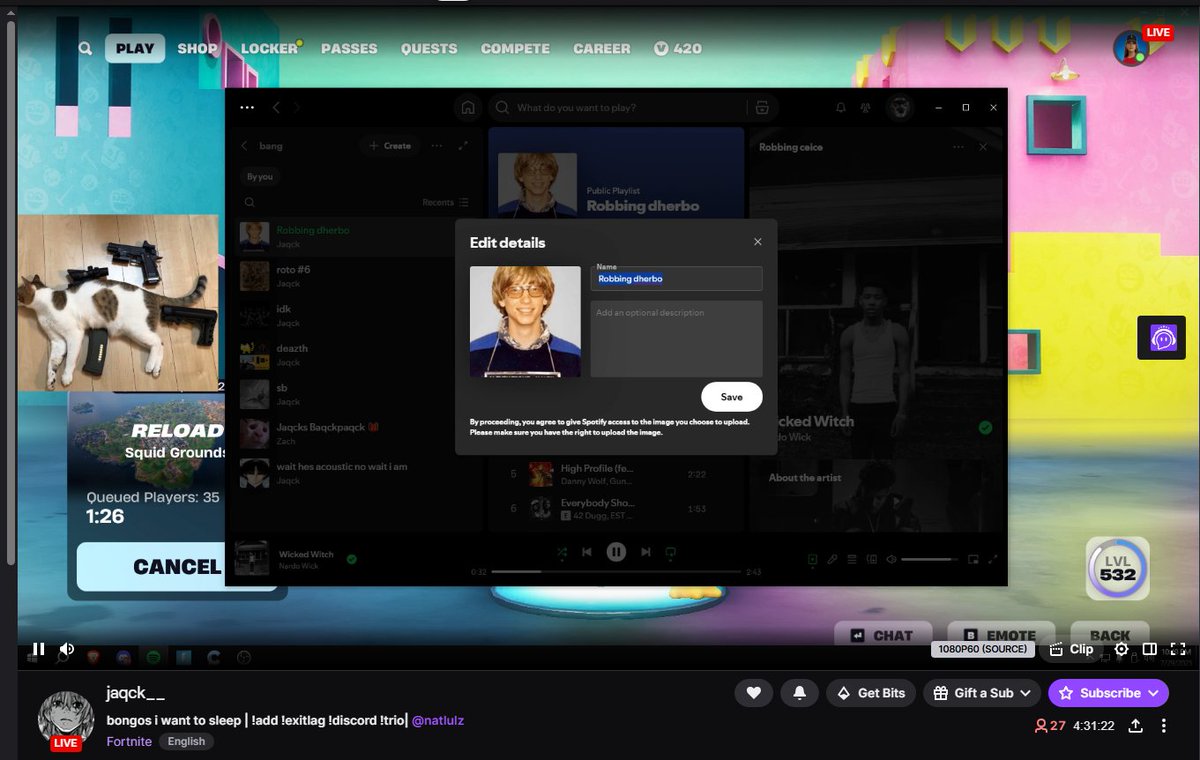Mute the Twitch stream volume
This screenshot has width=1200, height=760.
[67, 649]
